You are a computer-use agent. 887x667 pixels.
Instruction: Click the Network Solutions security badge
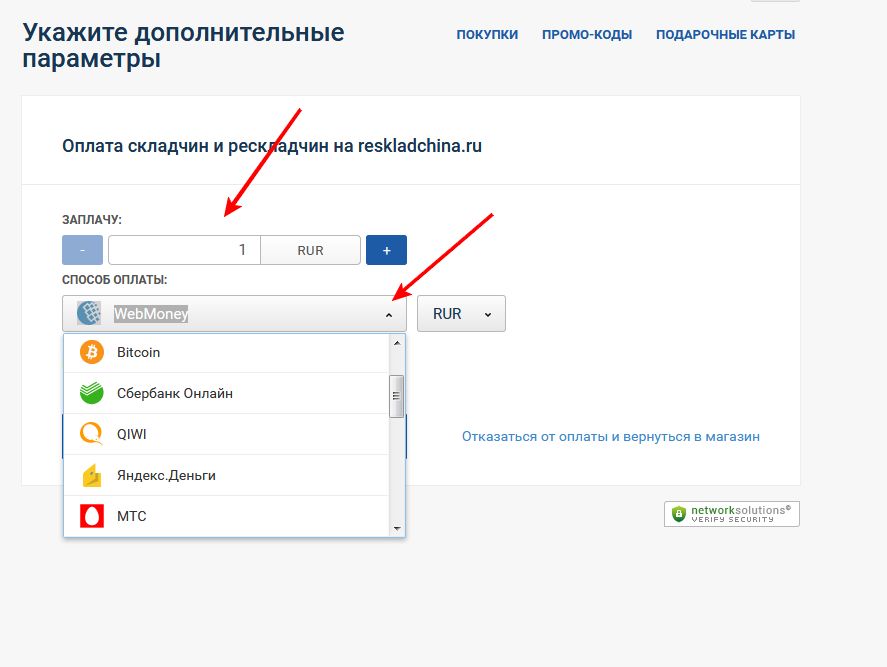(731, 514)
